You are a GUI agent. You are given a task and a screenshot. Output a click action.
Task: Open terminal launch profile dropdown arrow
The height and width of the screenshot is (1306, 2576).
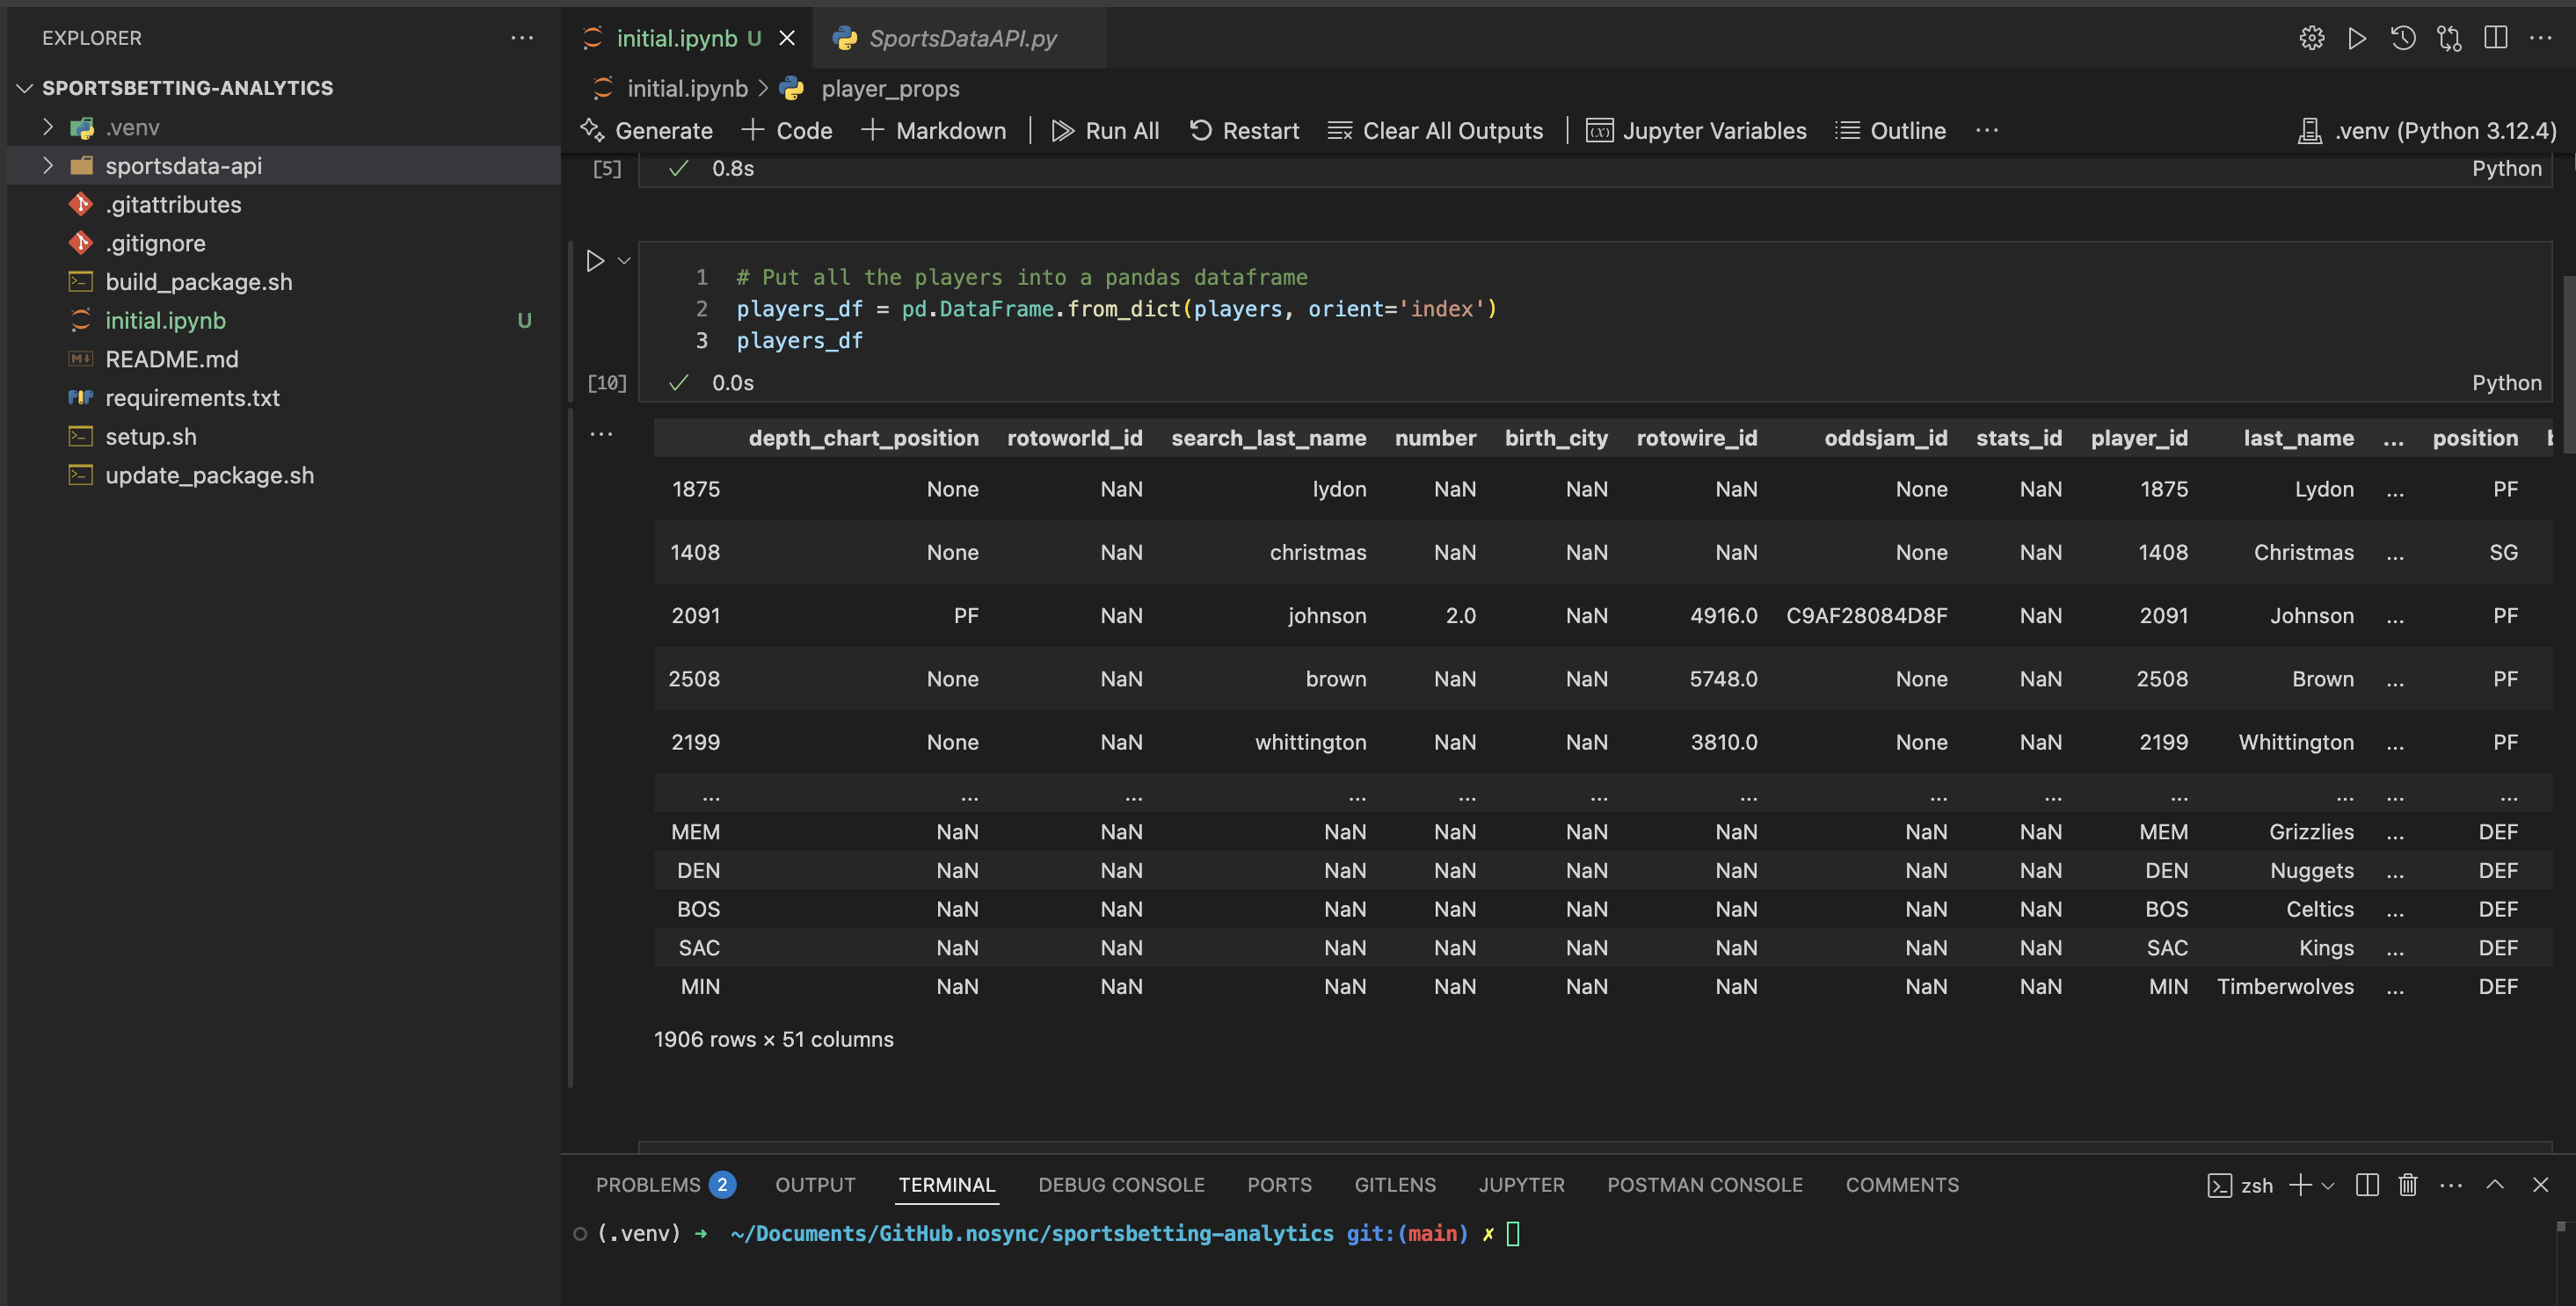coord(2328,1186)
